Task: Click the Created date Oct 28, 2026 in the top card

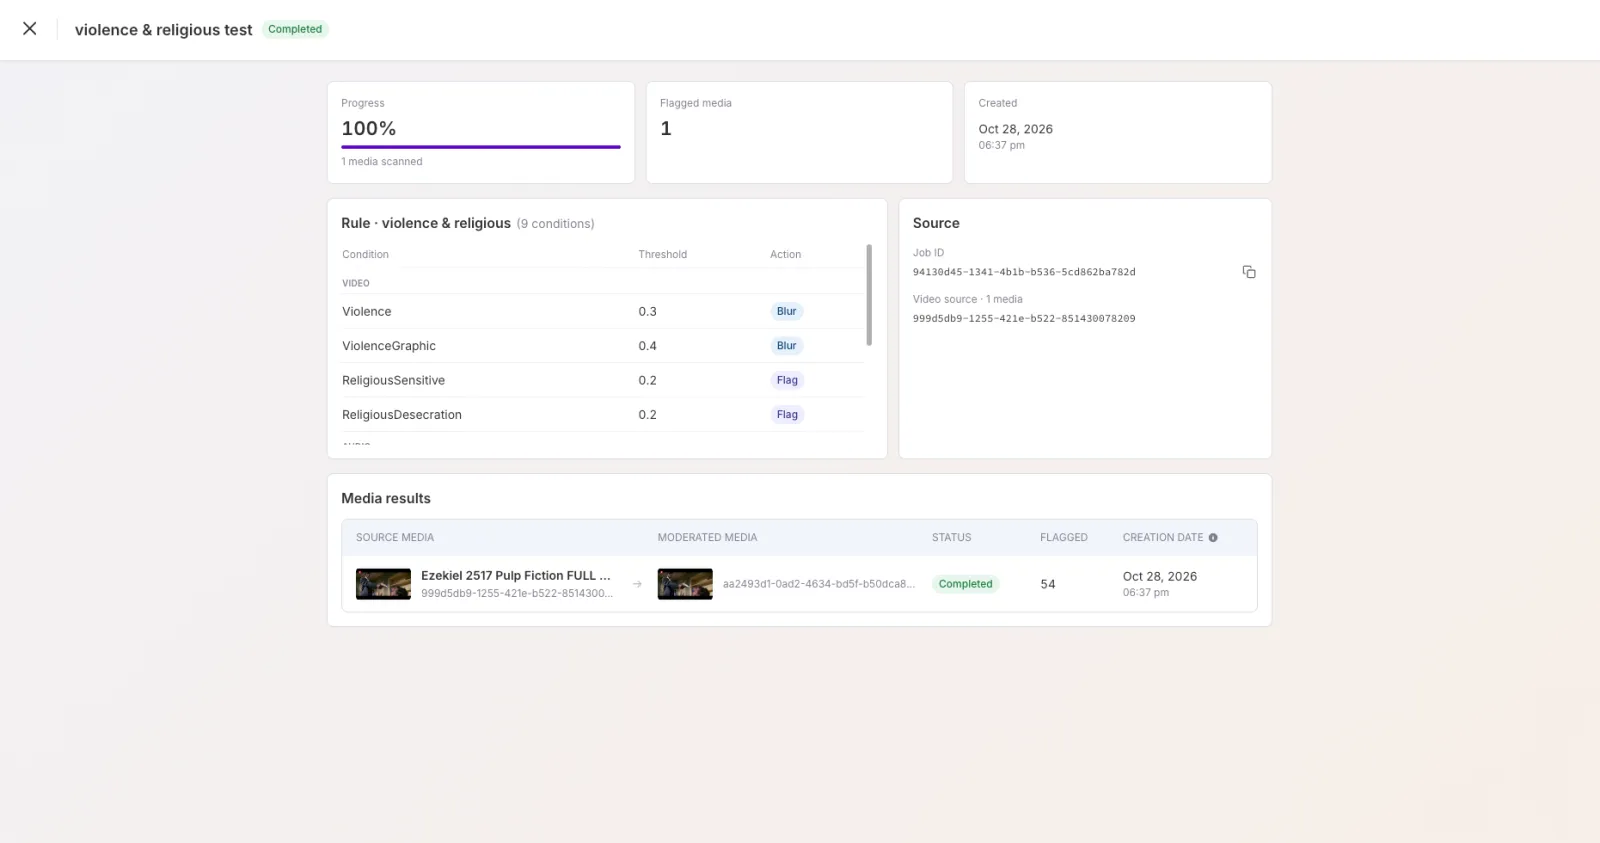Action: click(1015, 129)
